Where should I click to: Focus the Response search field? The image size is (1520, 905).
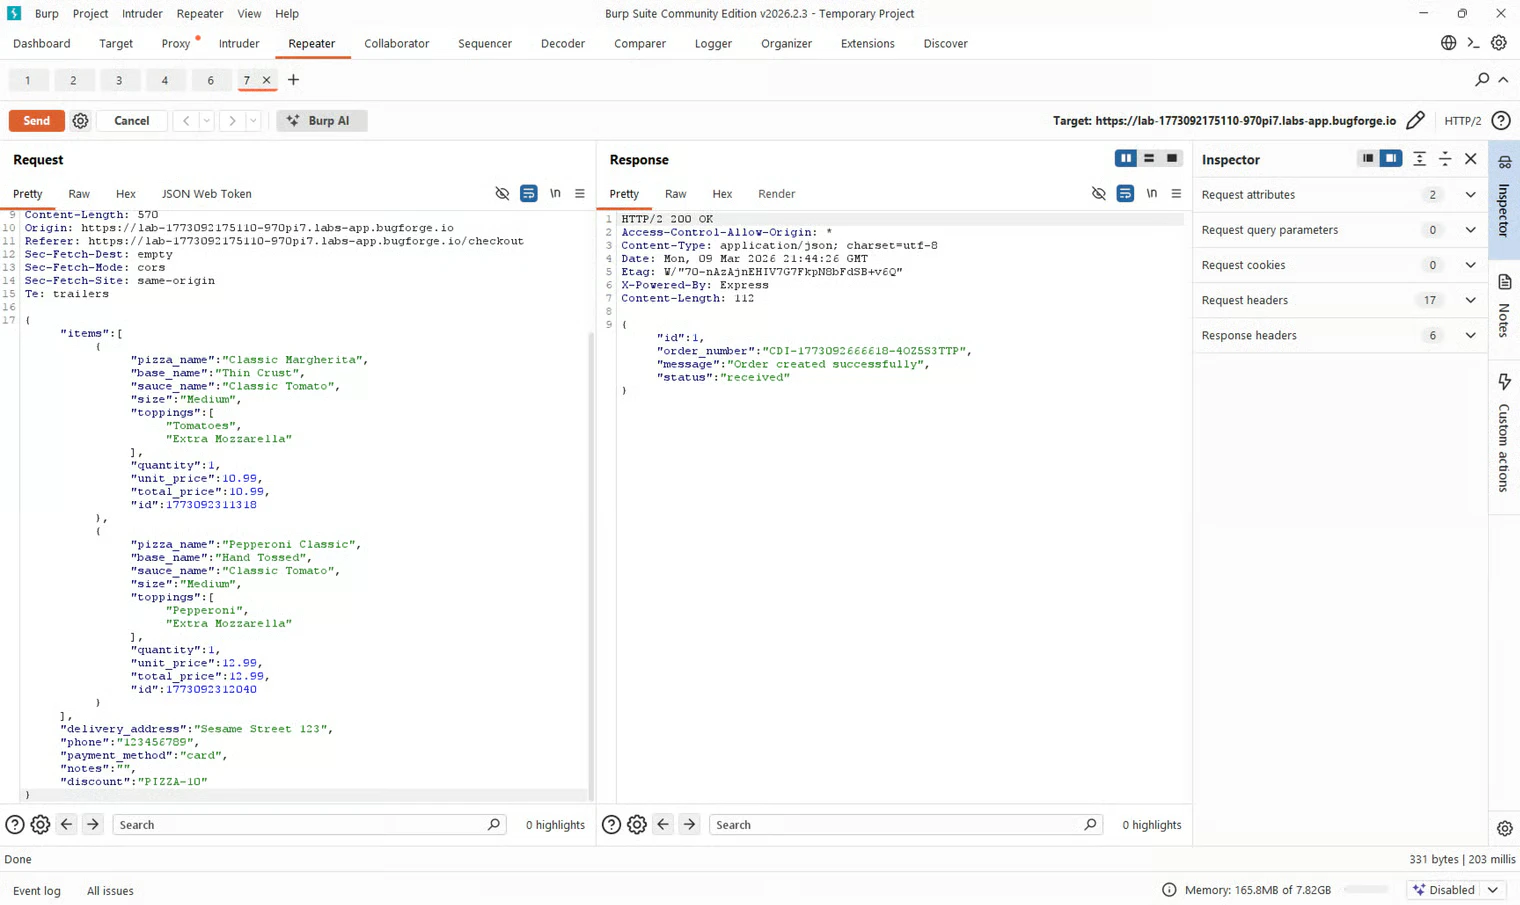905,825
